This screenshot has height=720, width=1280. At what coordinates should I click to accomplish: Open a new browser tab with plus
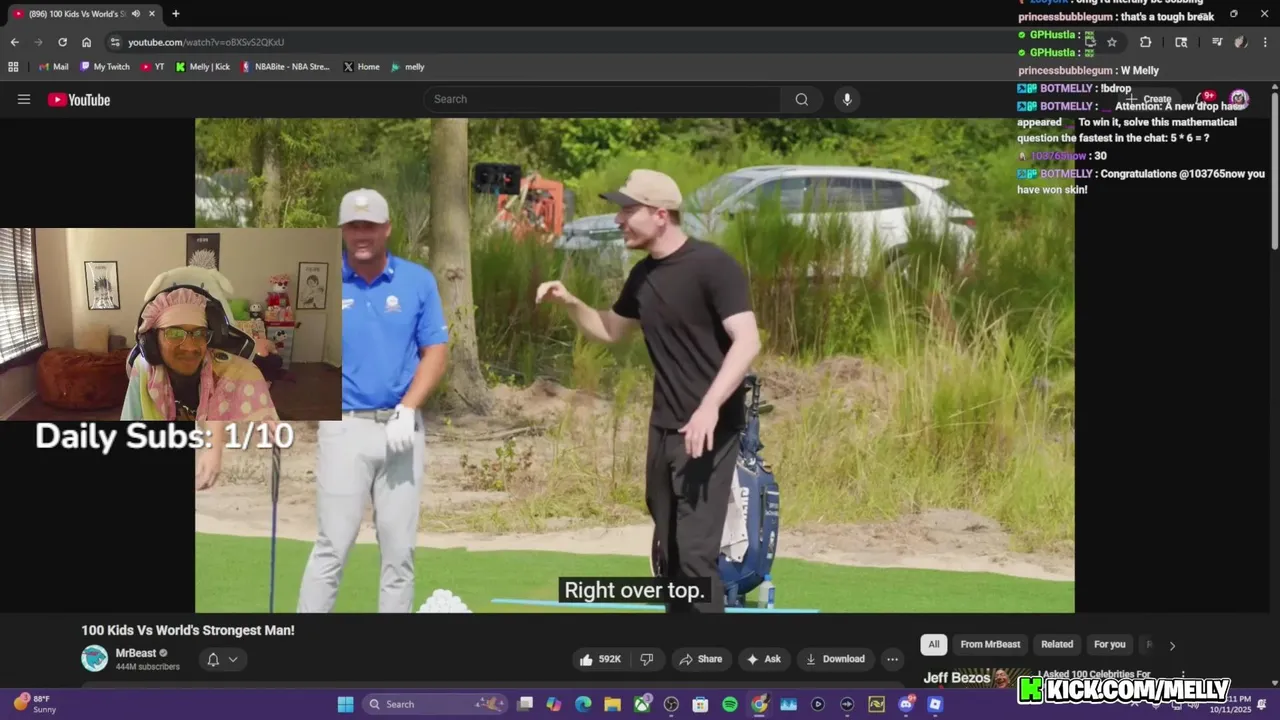176,14
